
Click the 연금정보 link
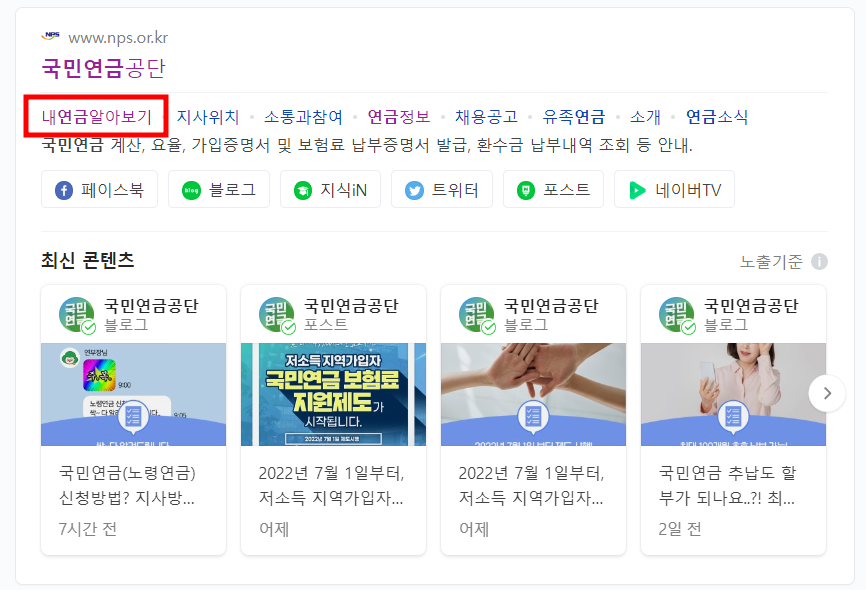(x=399, y=117)
